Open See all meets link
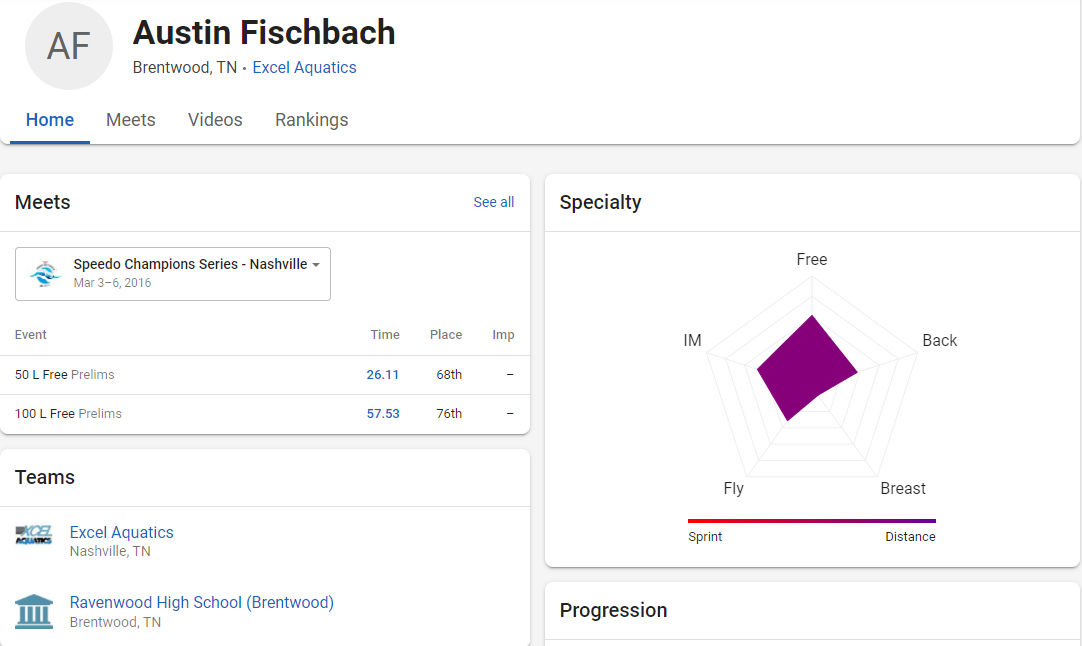Image resolution: width=1082 pixels, height=646 pixels. [x=493, y=202]
